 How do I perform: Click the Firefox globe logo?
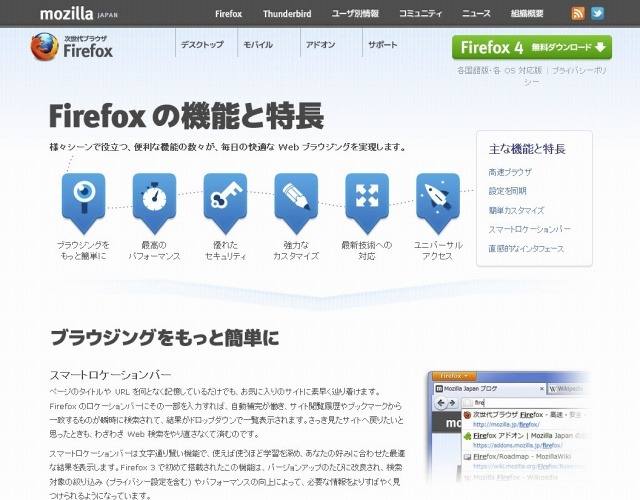click(x=44, y=46)
